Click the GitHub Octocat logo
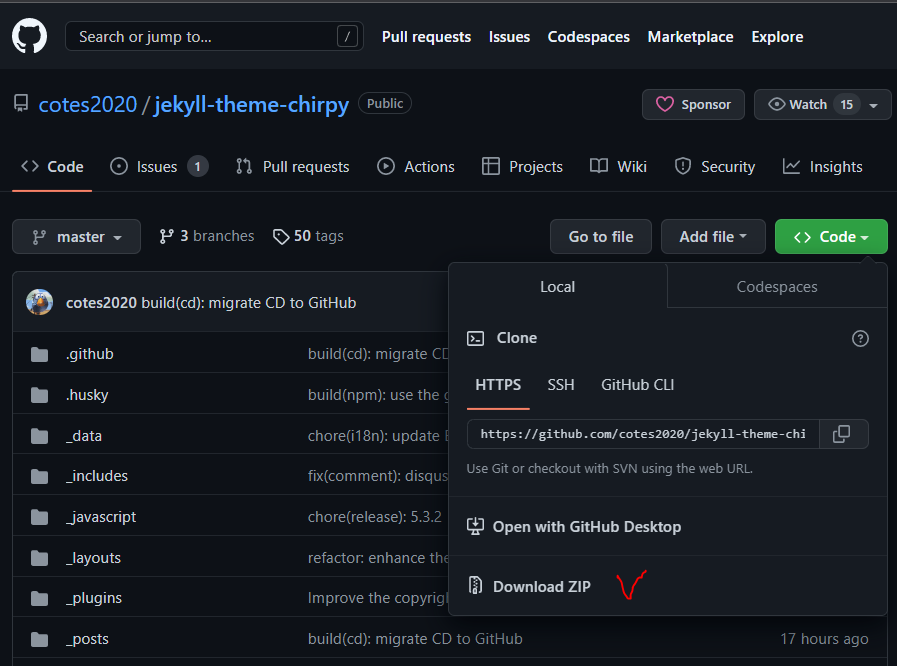 (x=29, y=35)
